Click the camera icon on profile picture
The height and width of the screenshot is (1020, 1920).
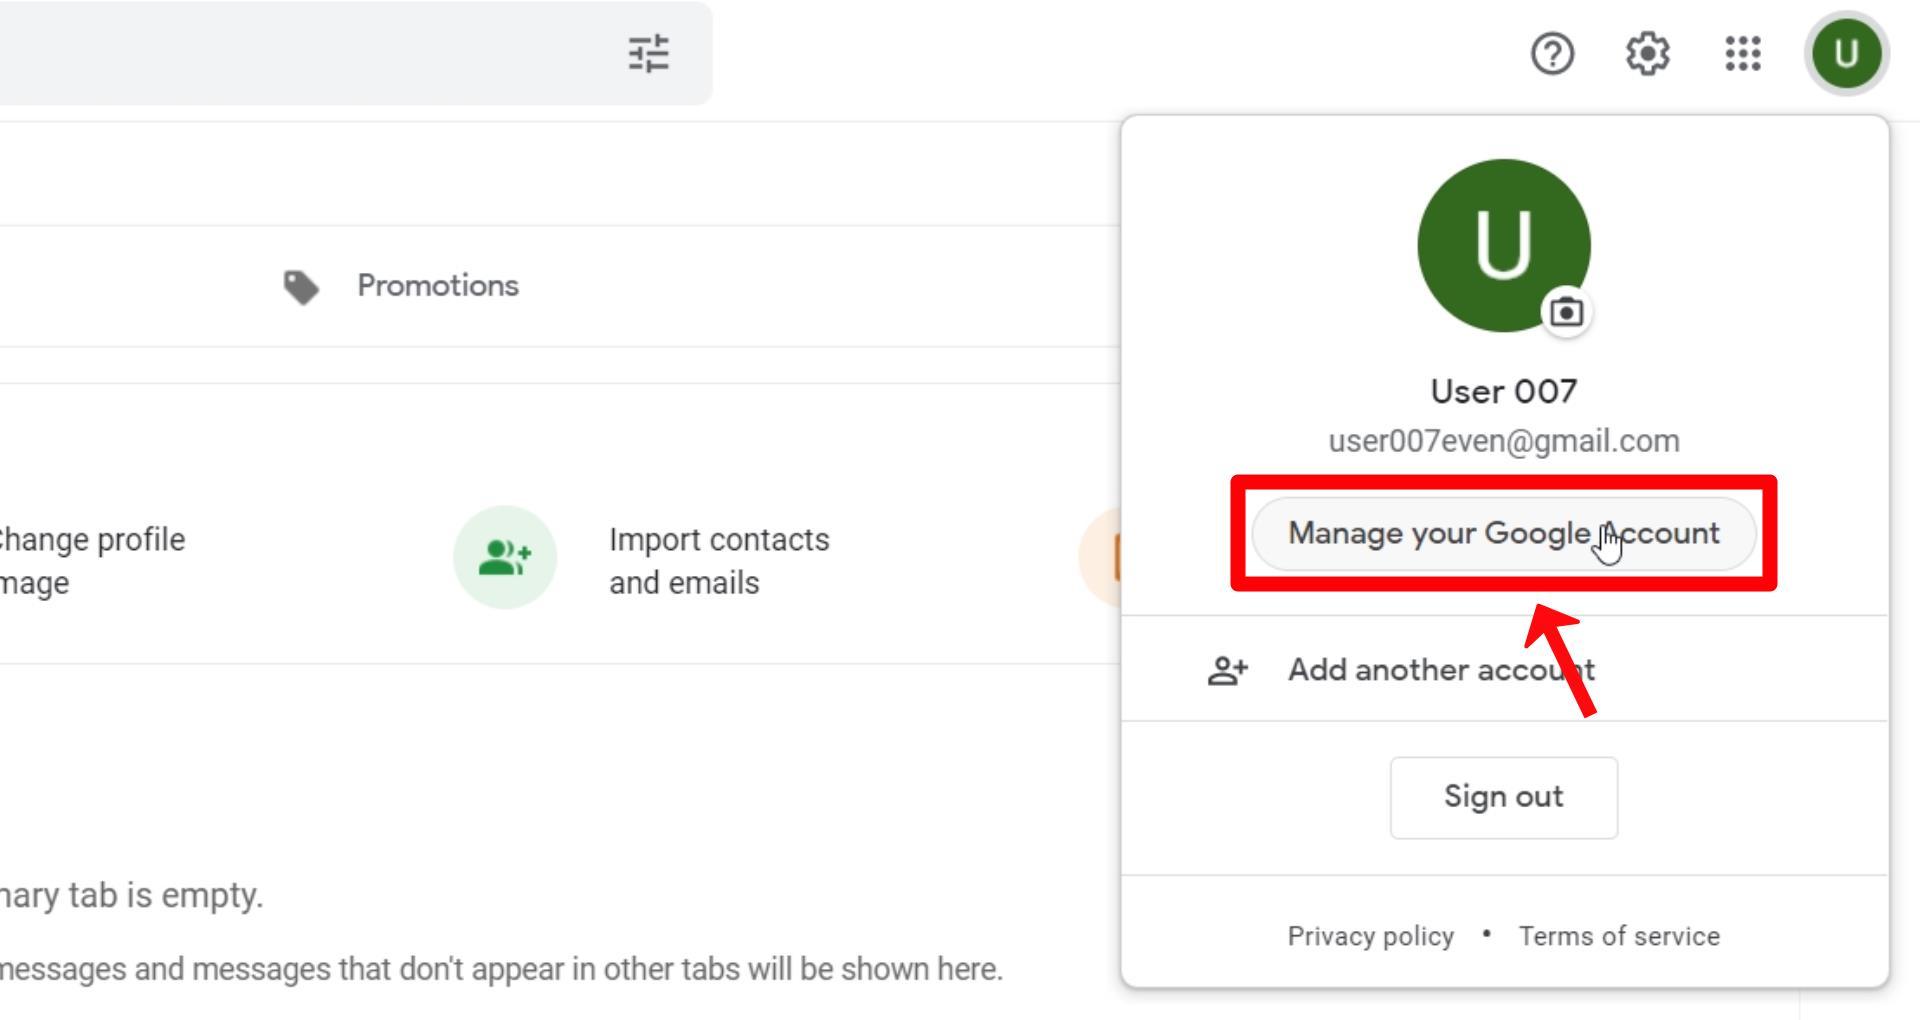coord(1566,312)
